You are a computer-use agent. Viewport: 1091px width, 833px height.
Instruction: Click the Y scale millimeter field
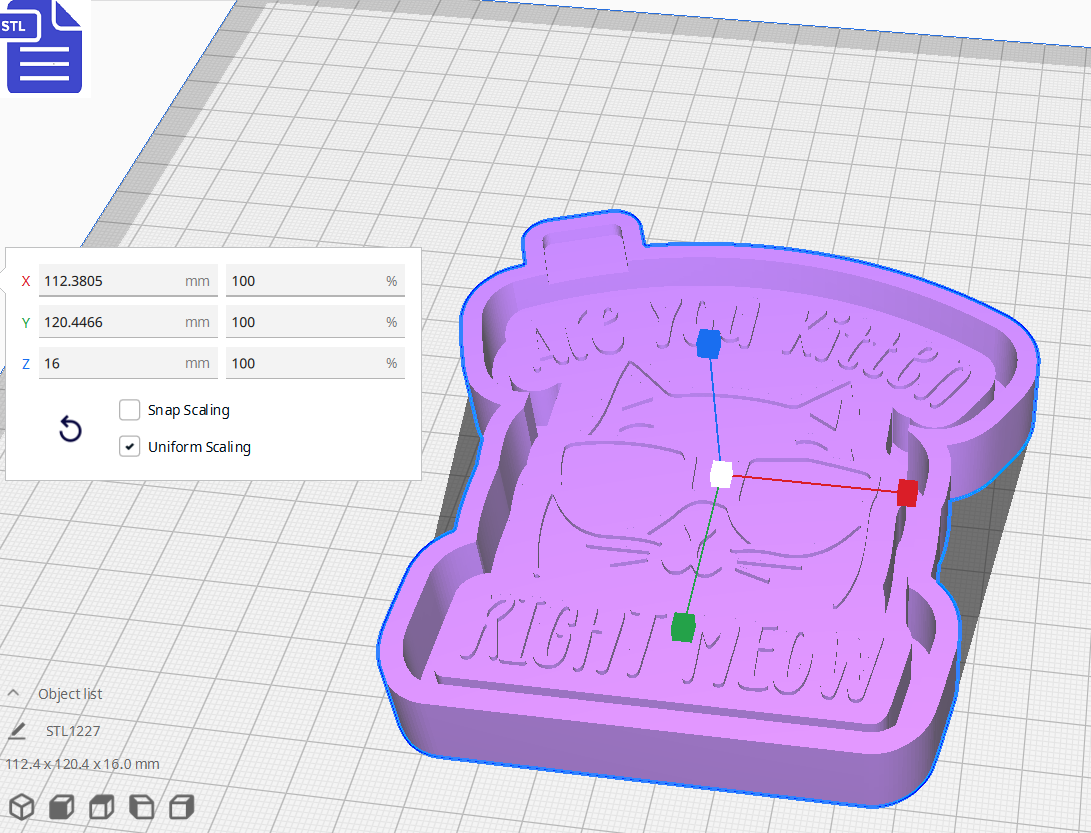(x=128, y=322)
